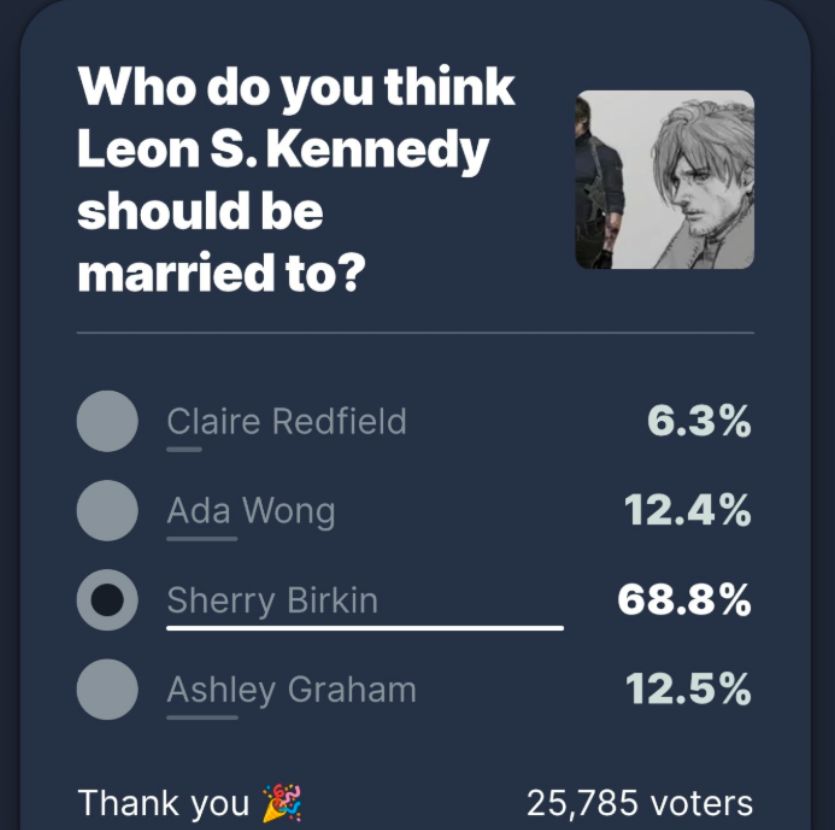Click the selected Sherry Birkin radio button

[x=107, y=599]
